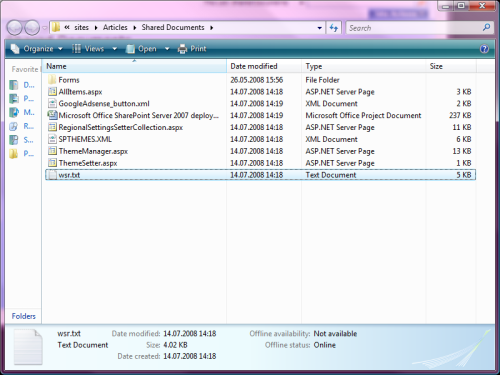The height and width of the screenshot is (375, 500).
Task: Click the 'Online' offline status value
Action: 324,345
